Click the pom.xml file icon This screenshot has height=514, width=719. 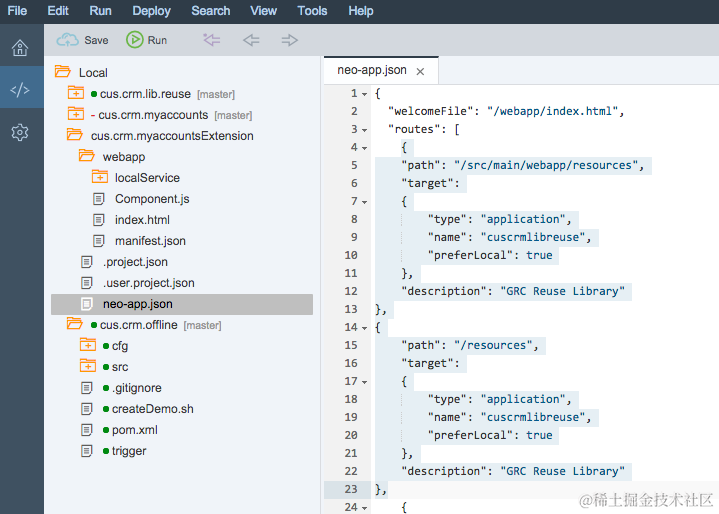tap(87, 430)
